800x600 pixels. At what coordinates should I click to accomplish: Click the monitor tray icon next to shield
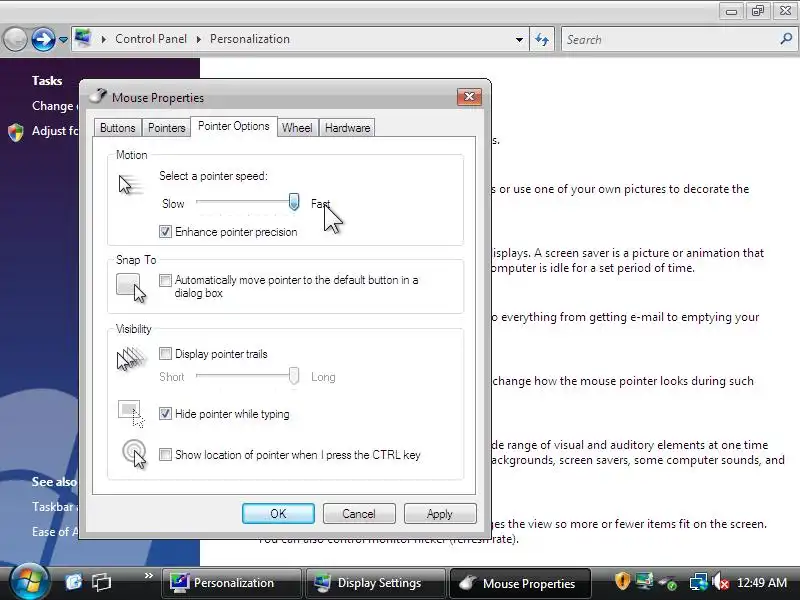pyautogui.click(x=644, y=581)
